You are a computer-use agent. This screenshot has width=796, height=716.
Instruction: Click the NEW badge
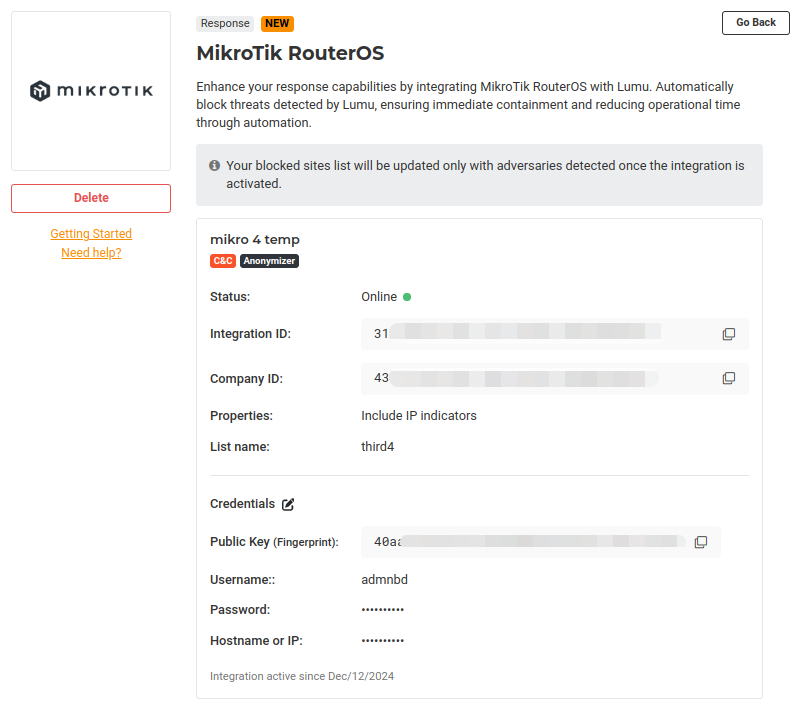[277, 23]
